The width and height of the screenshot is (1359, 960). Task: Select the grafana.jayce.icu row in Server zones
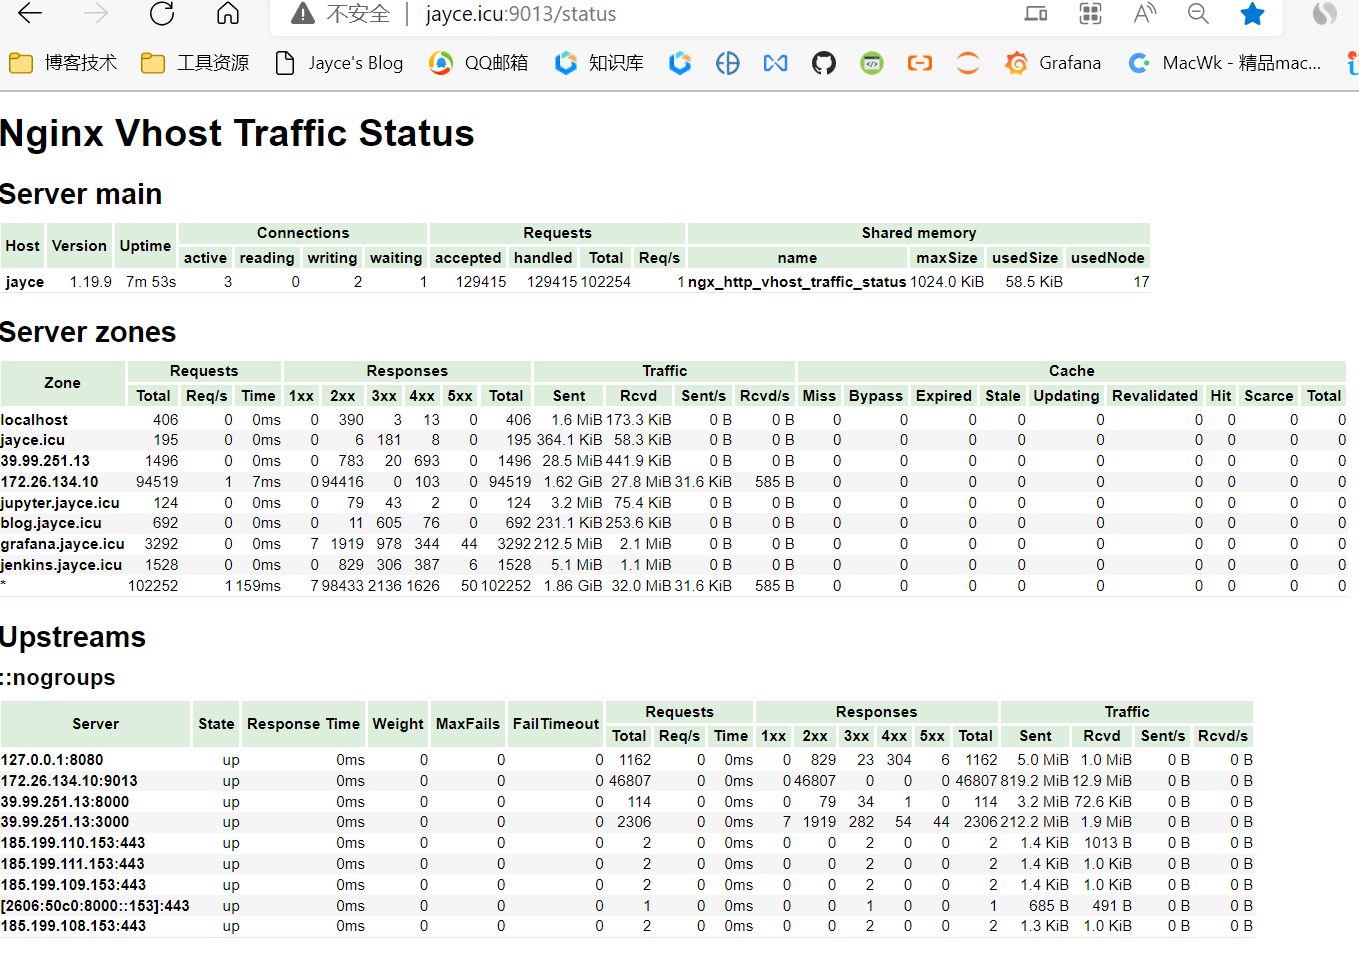coord(60,544)
